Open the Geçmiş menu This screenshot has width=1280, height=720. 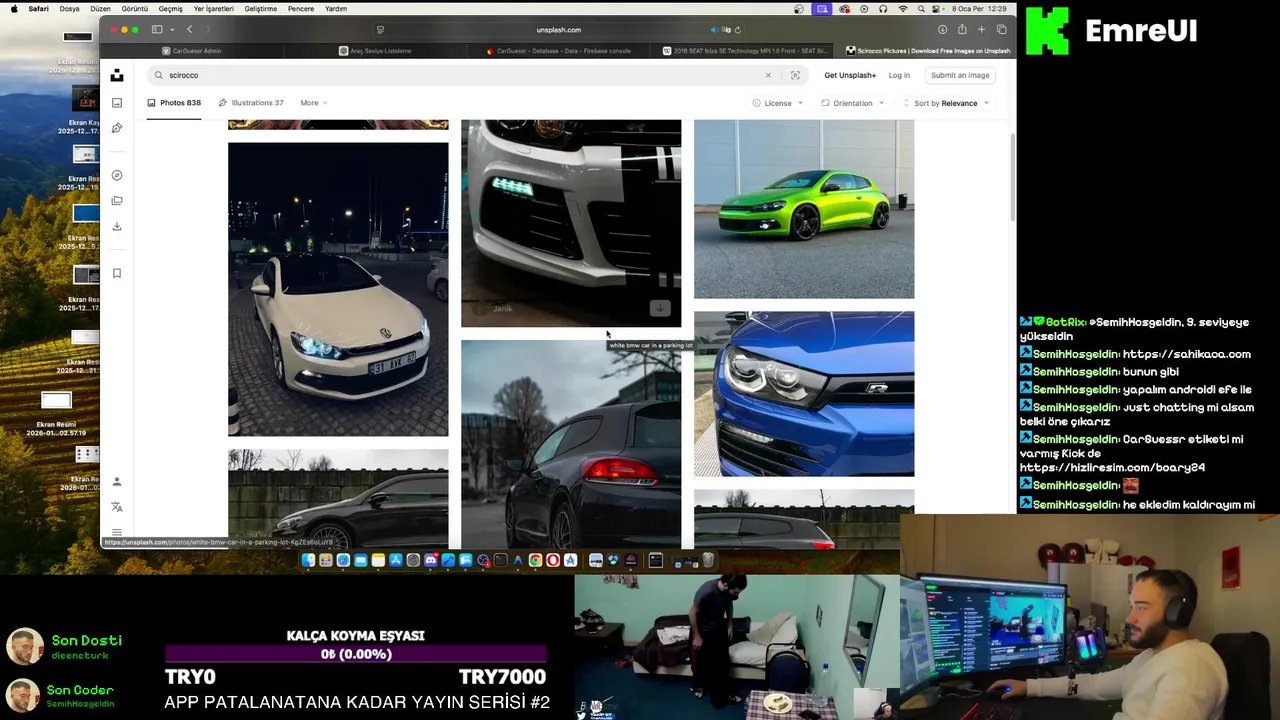(x=170, y=9)
